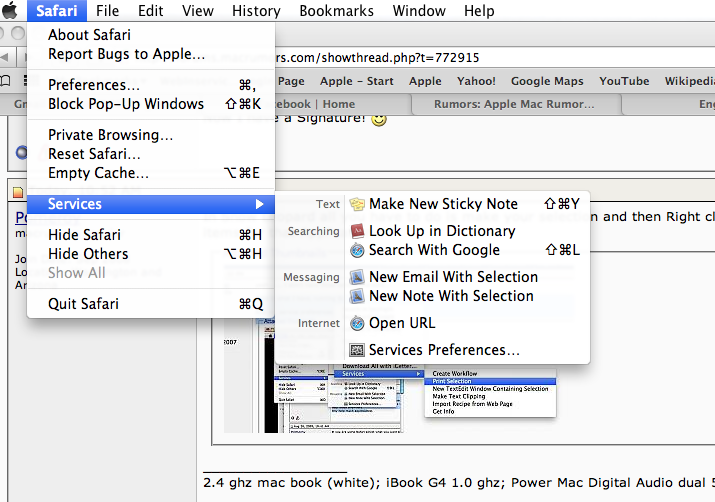Choose New Email With Selection
Image resolution: width=715 pixels, height=502 pixels.
point(467,277)
